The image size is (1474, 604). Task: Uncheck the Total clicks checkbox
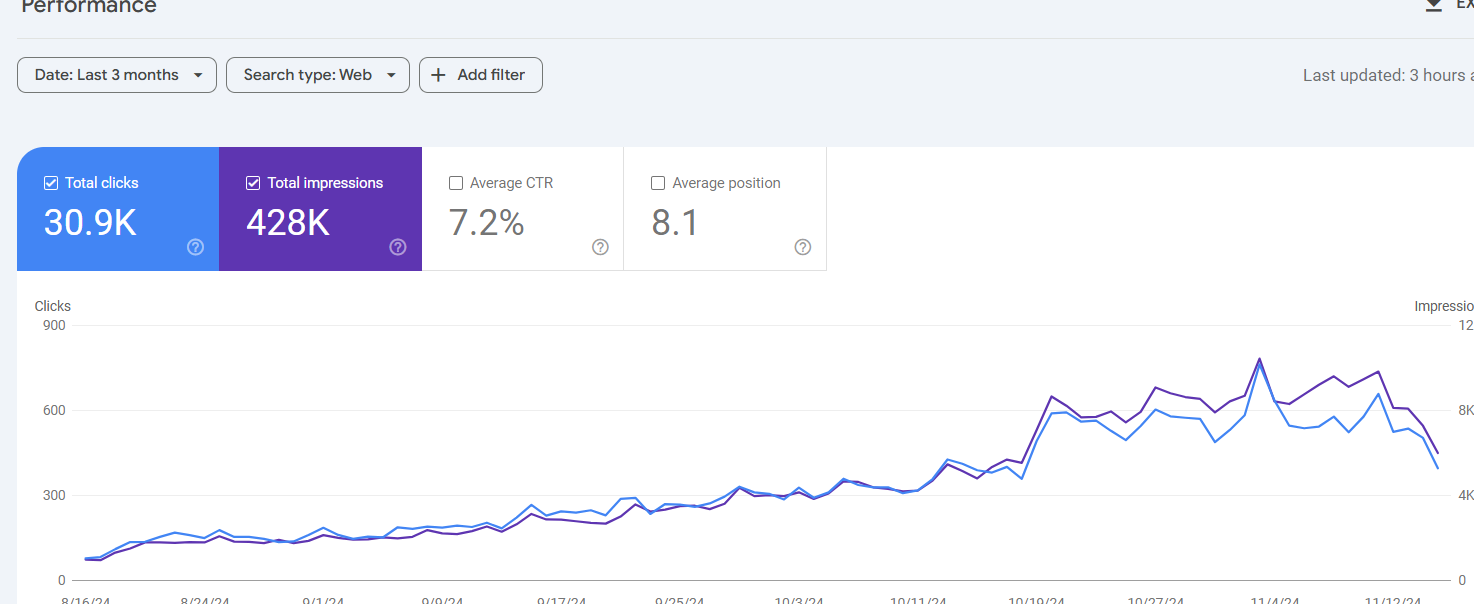click(51, 183)
